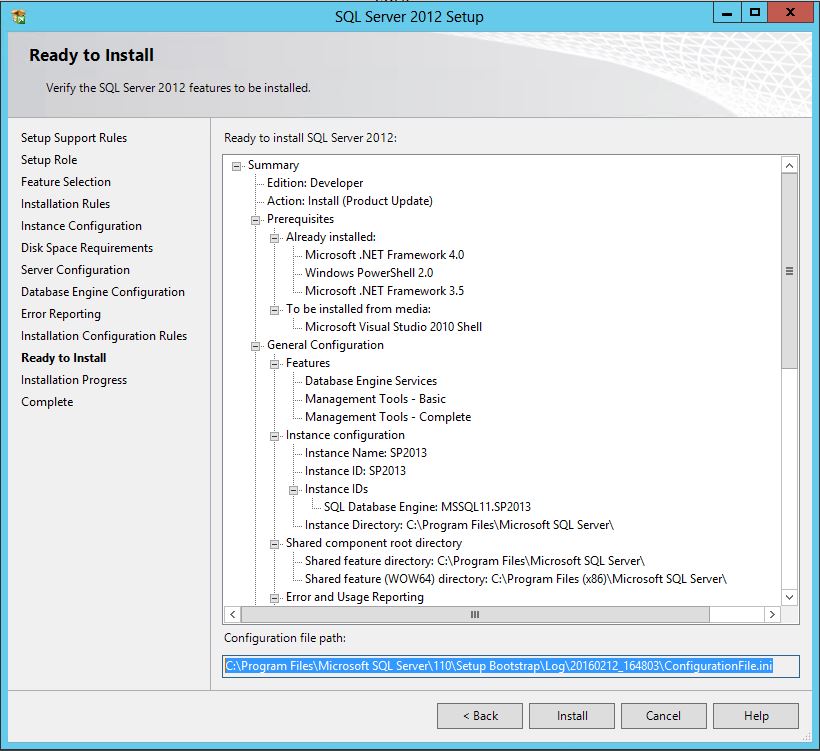Maximize the SQL Server 2012 Setup window
The width and height of the screenshot is (820, 751).
pos(755,13)
